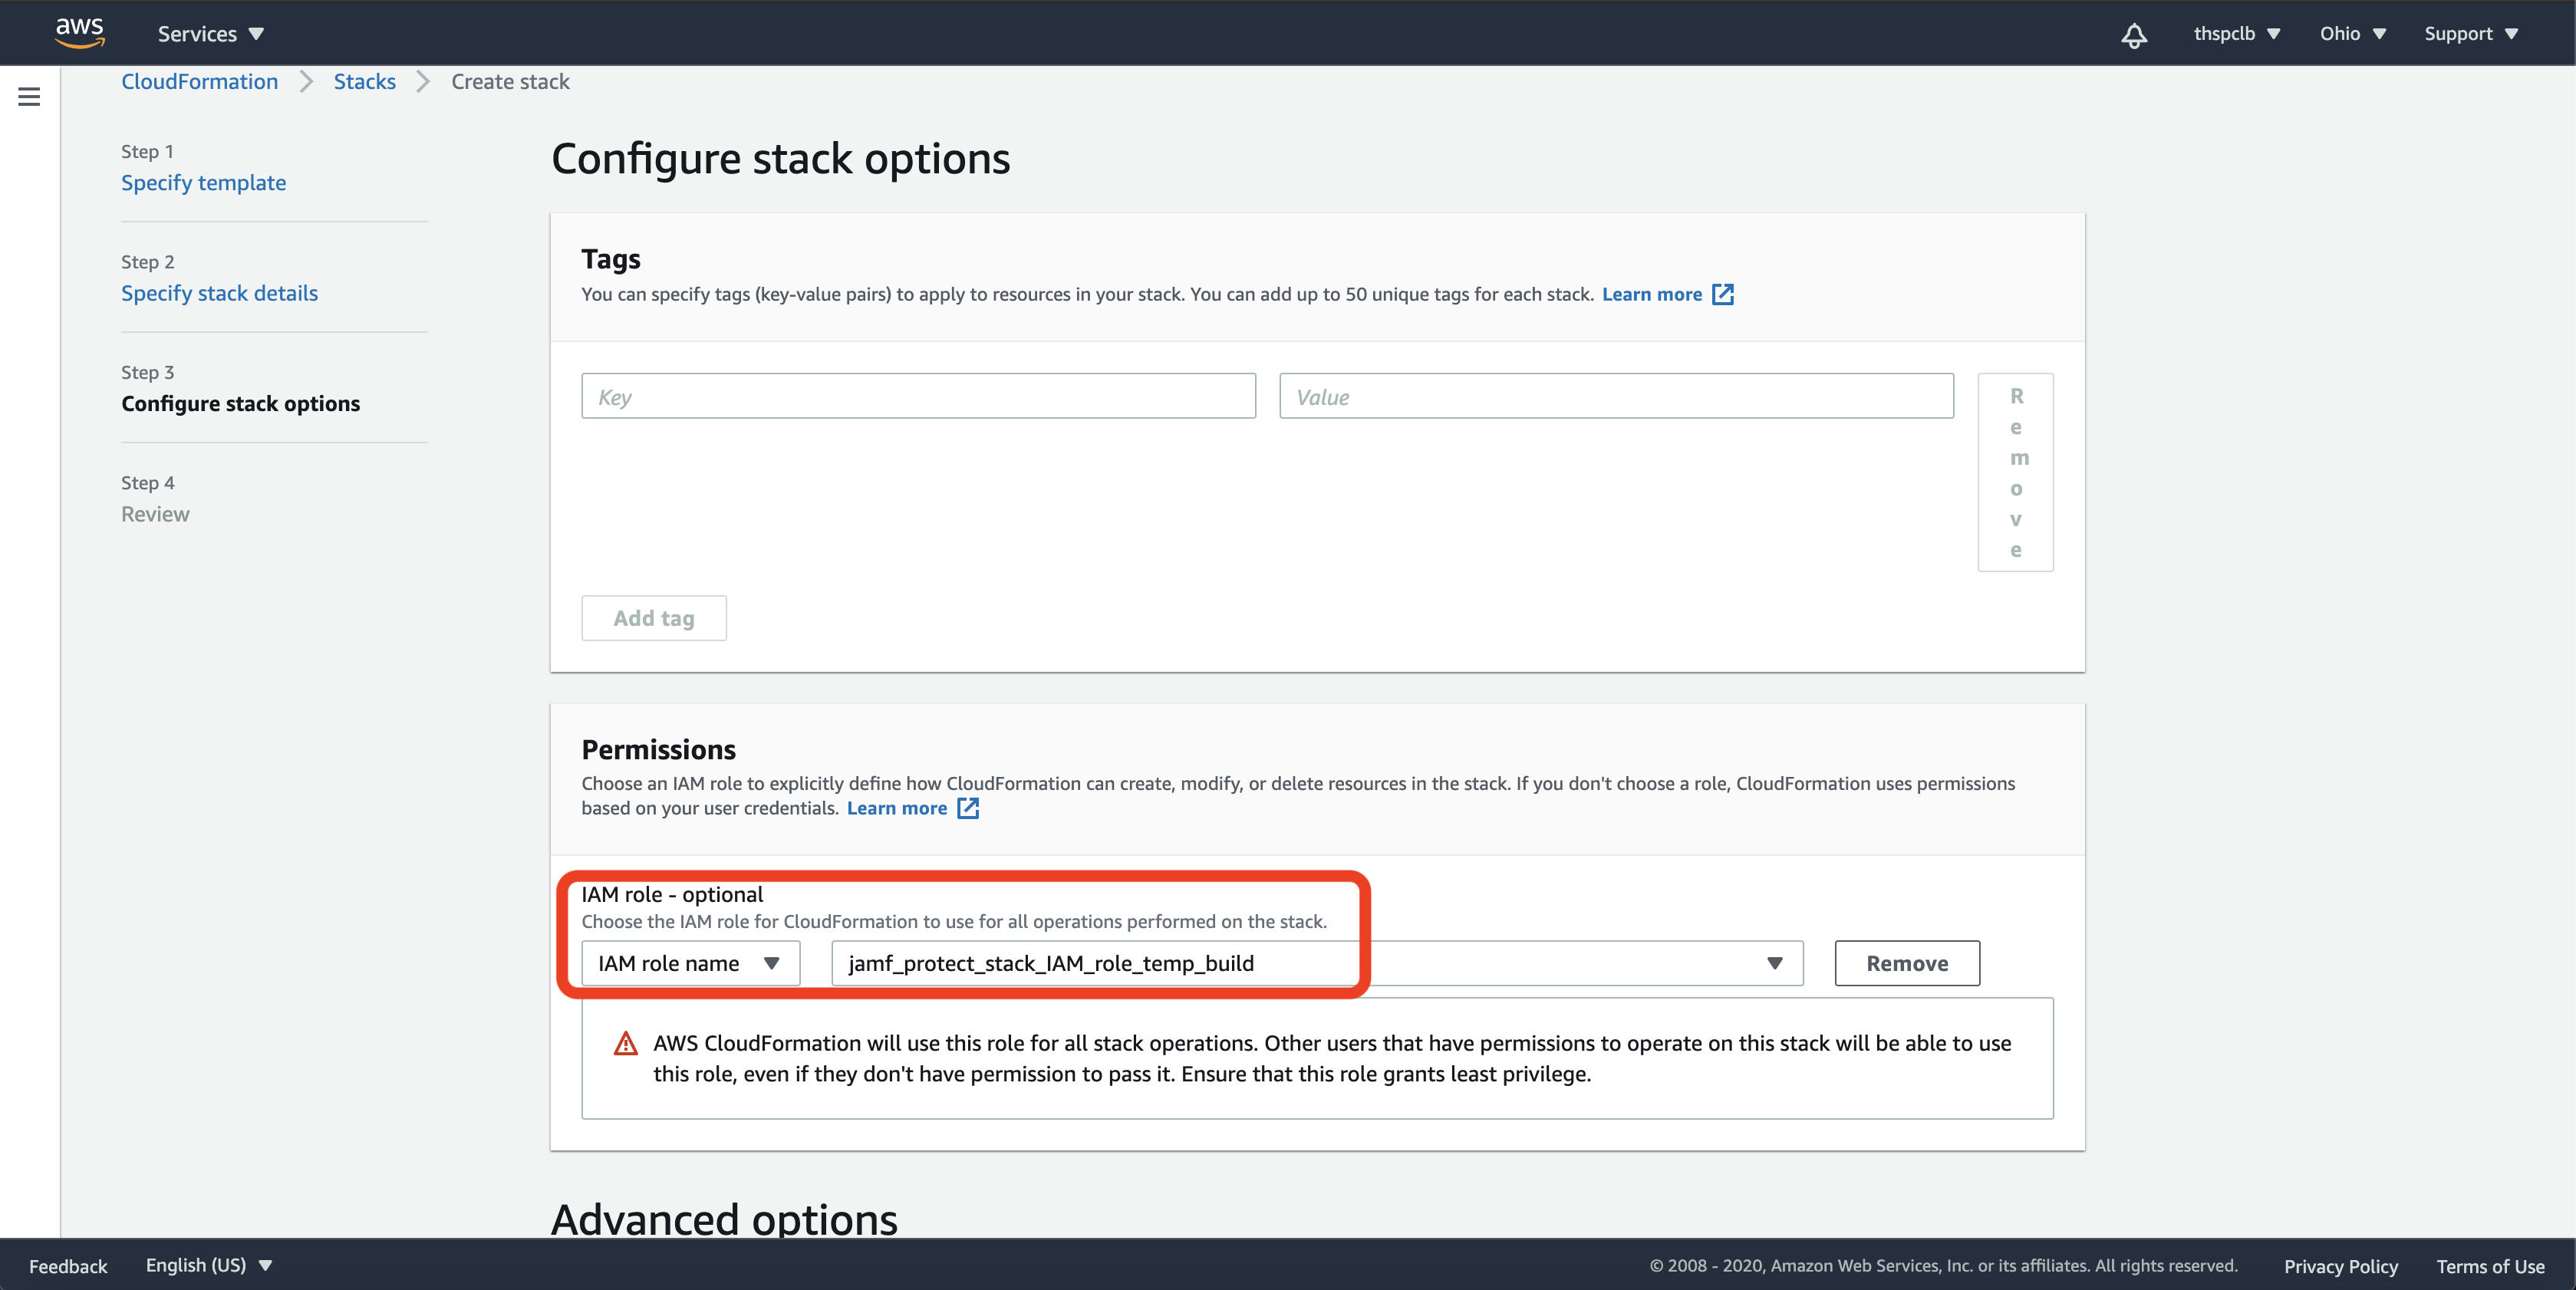
Task: Click the warning triangle icon
Action: tap(625, 1044)
